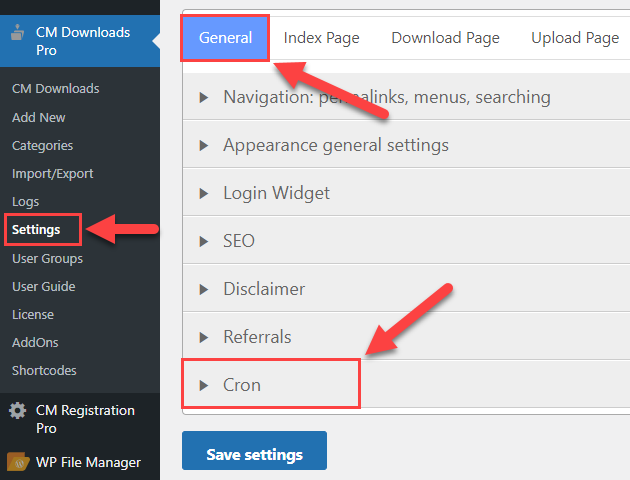This screenshot has height=480, width=630.
Task: Open the Upload Page tab
Action: tap(575, 38)
